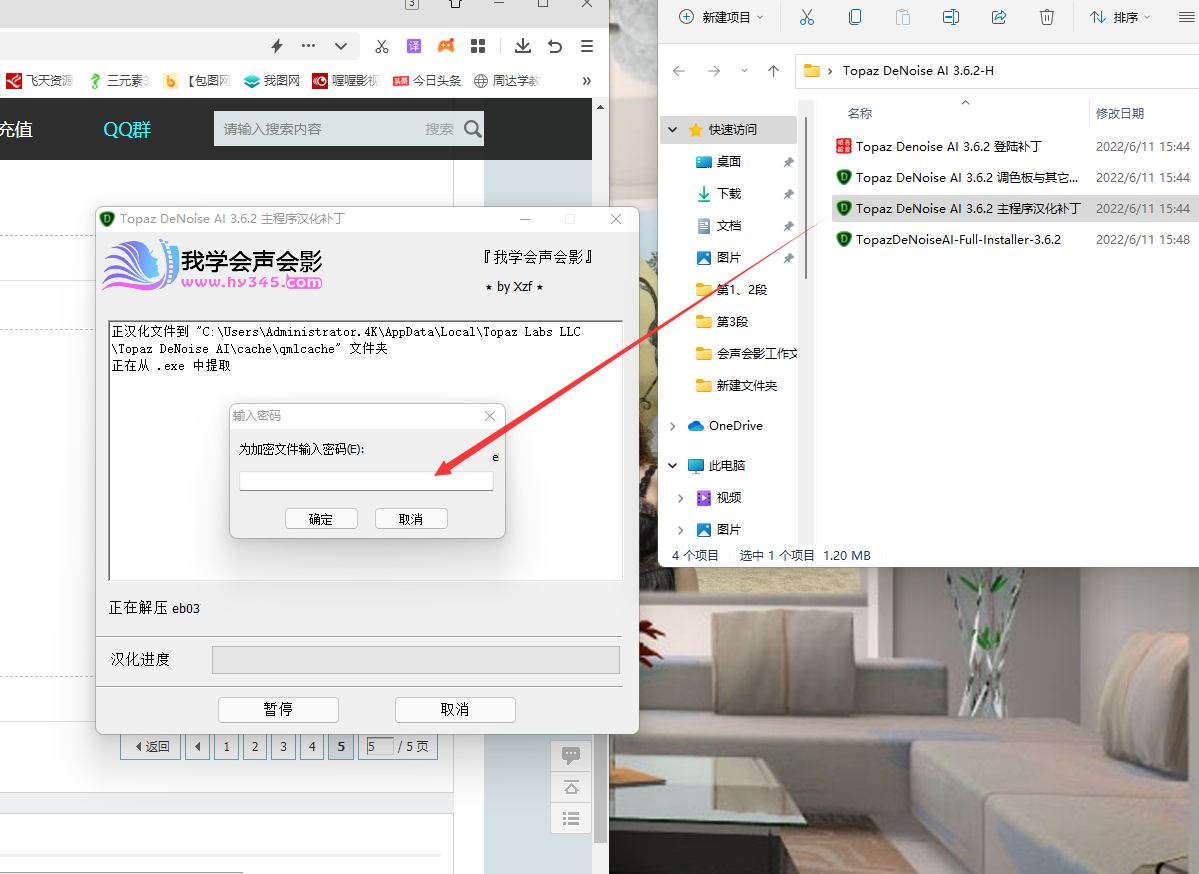The height and width of the screenshot is (874, 1199).
Task: Open the 飞天资源 bookmark
Action: 39,81
